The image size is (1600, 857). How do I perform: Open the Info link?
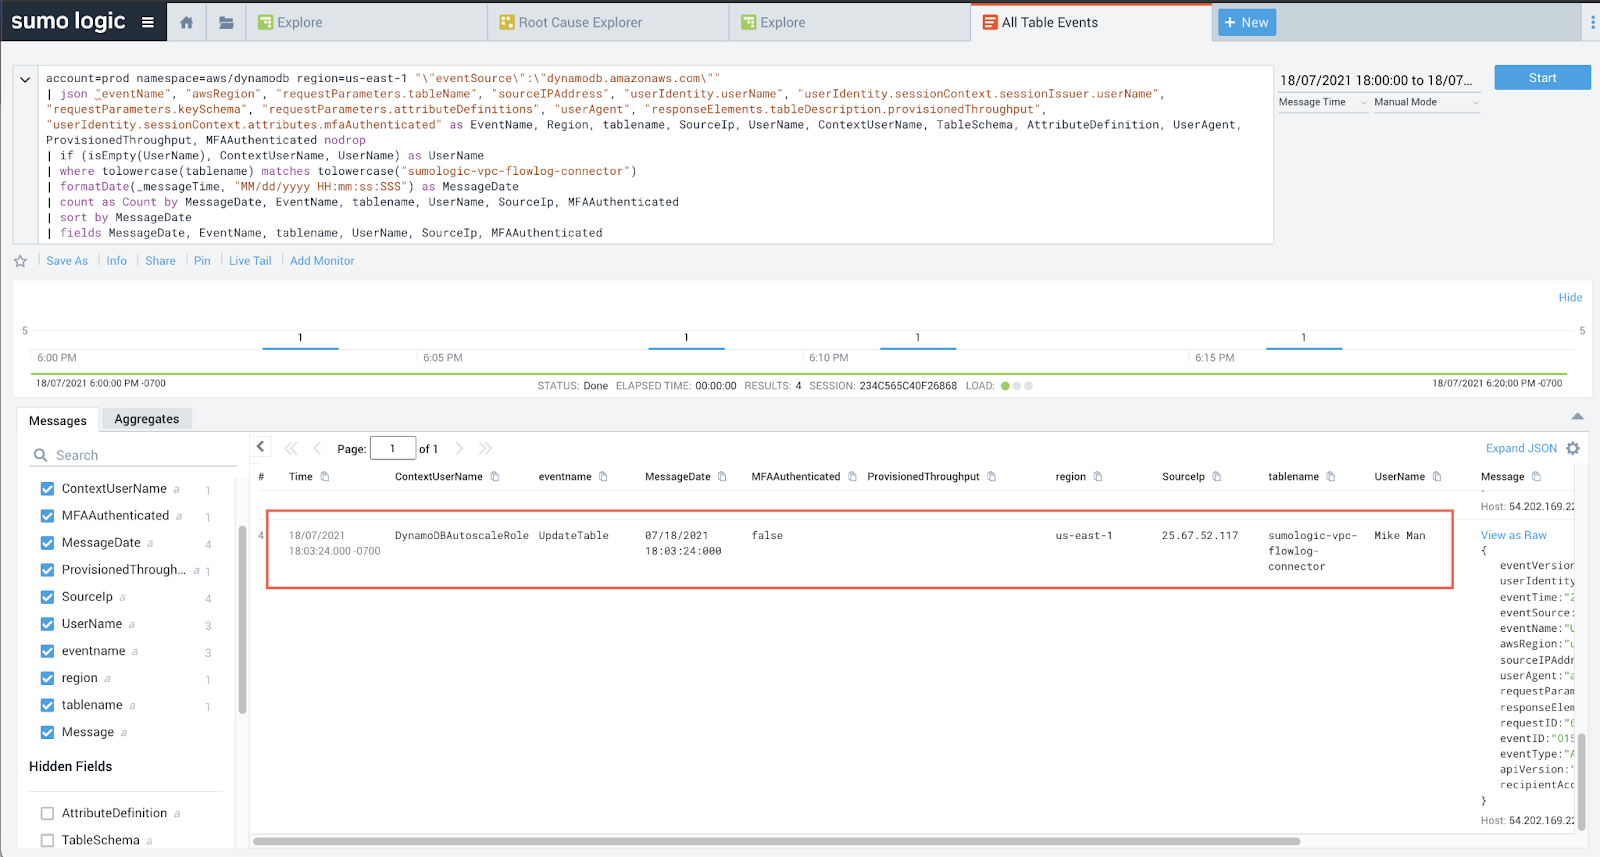(117, 261)
